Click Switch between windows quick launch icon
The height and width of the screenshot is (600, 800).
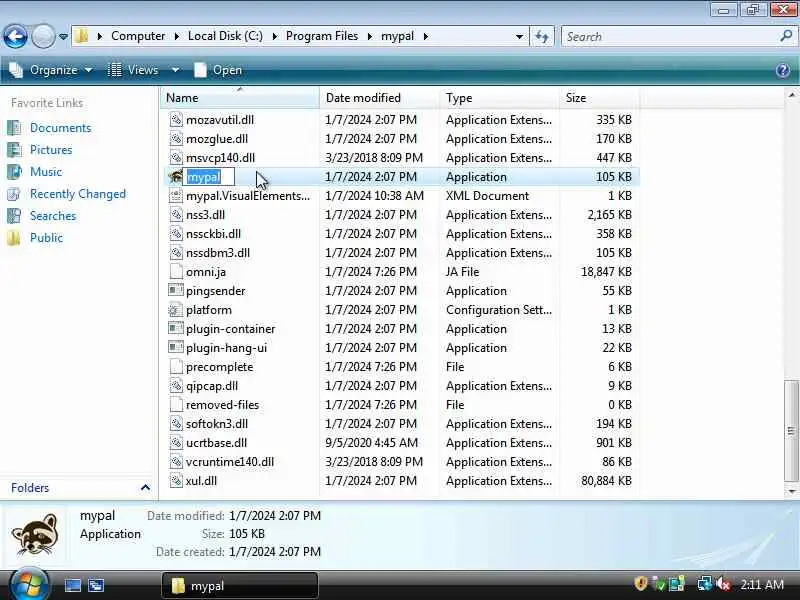click(96, 585)
